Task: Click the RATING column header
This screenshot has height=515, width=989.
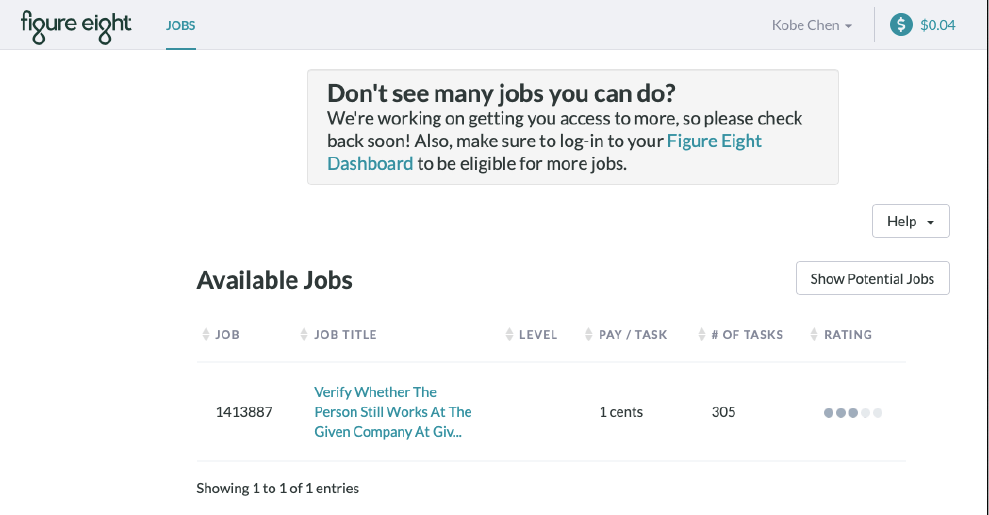Action: (x=848, y=335)
